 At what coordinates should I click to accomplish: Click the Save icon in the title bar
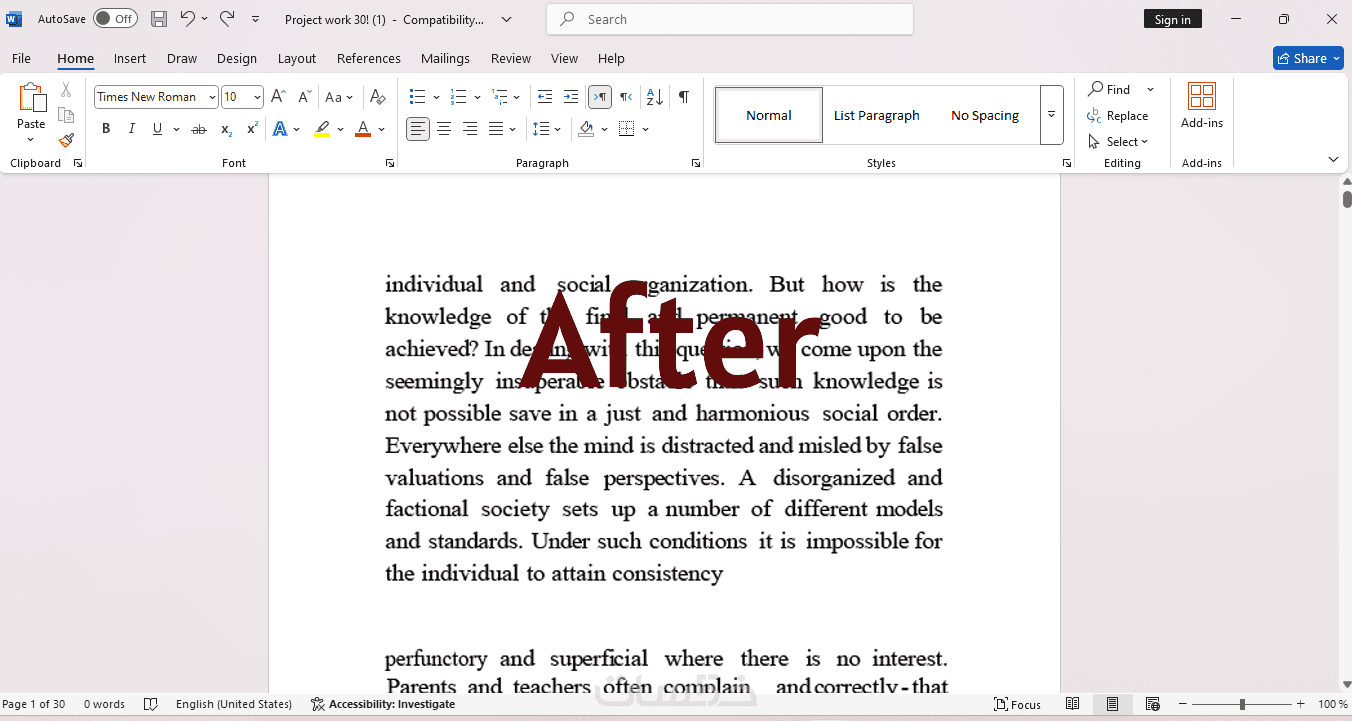(x=159, y=19)
